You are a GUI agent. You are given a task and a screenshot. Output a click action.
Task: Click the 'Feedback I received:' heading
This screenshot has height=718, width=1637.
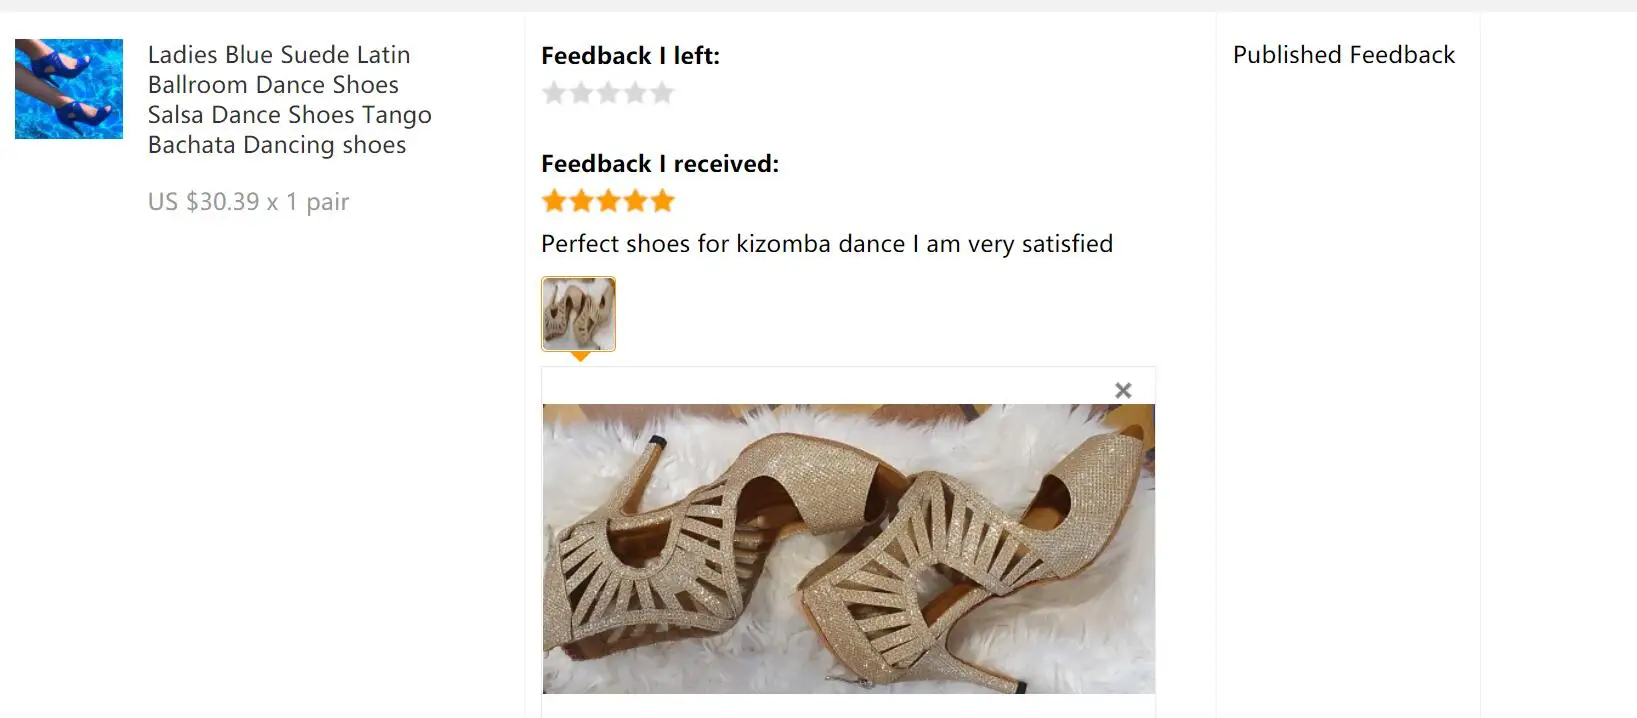(x=659, y=164)
